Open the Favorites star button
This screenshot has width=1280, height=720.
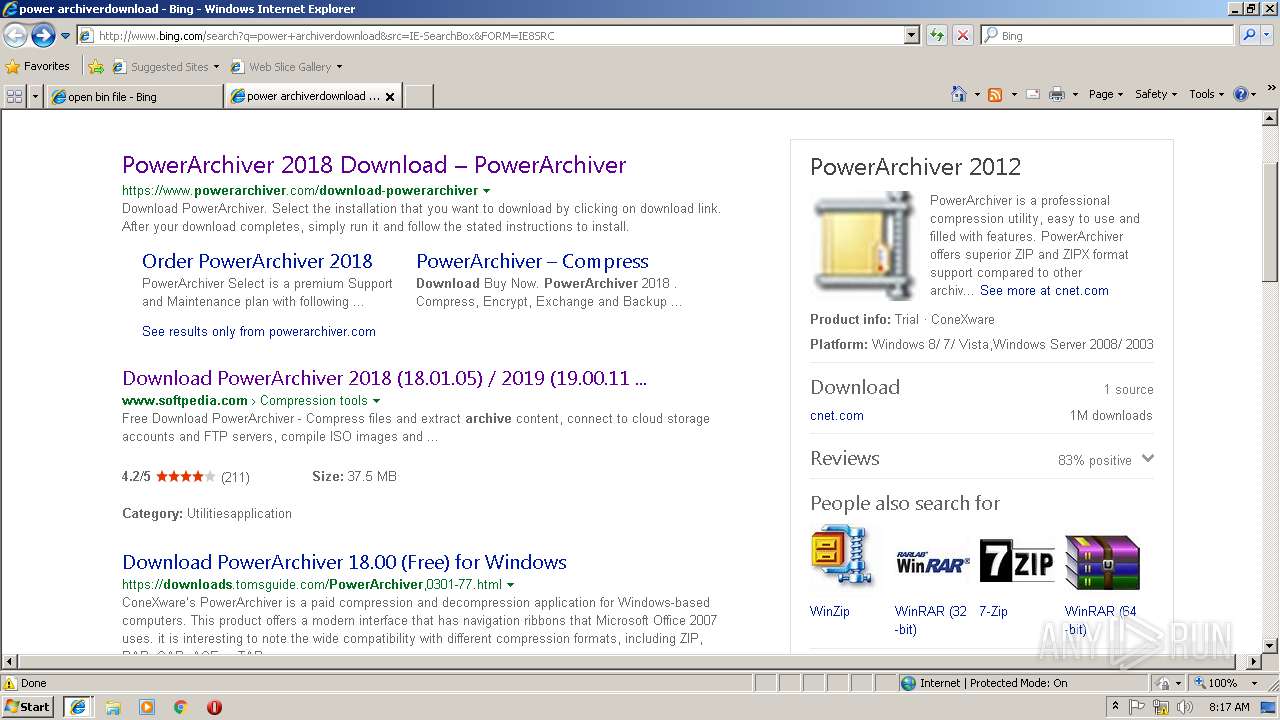click(37, 66)
